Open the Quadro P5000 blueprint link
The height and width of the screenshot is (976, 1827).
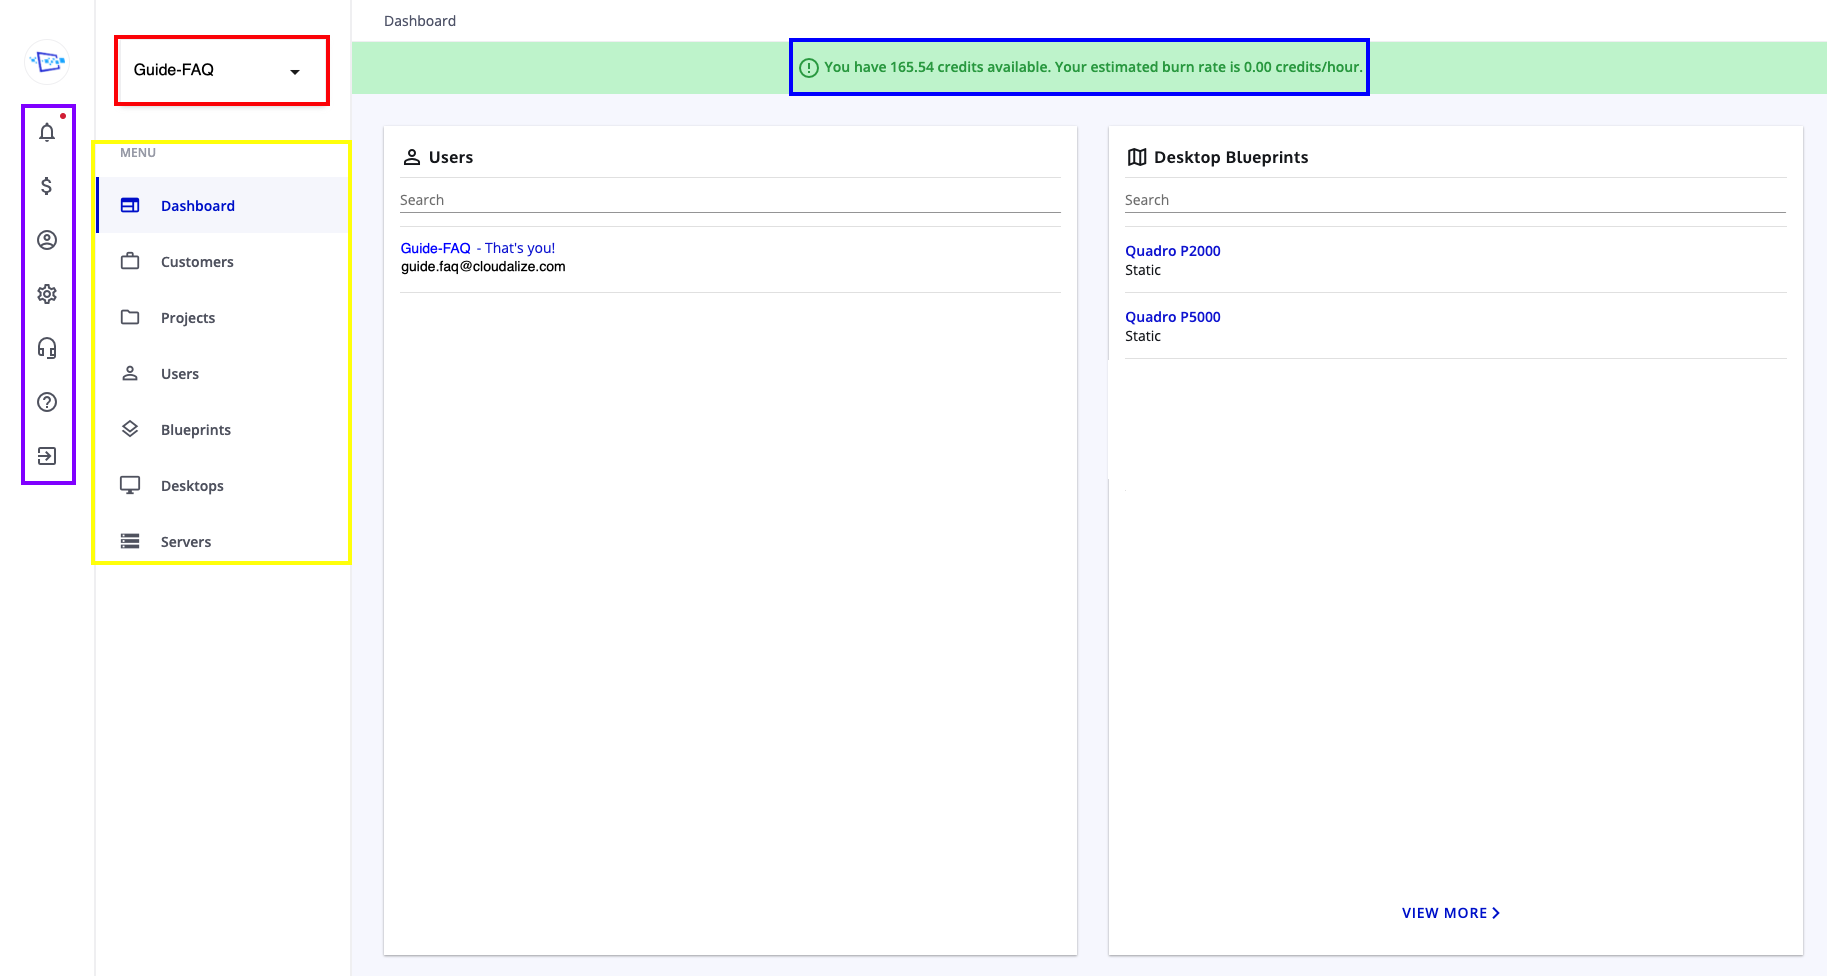pyautogui.click(x=1172, y=317)
